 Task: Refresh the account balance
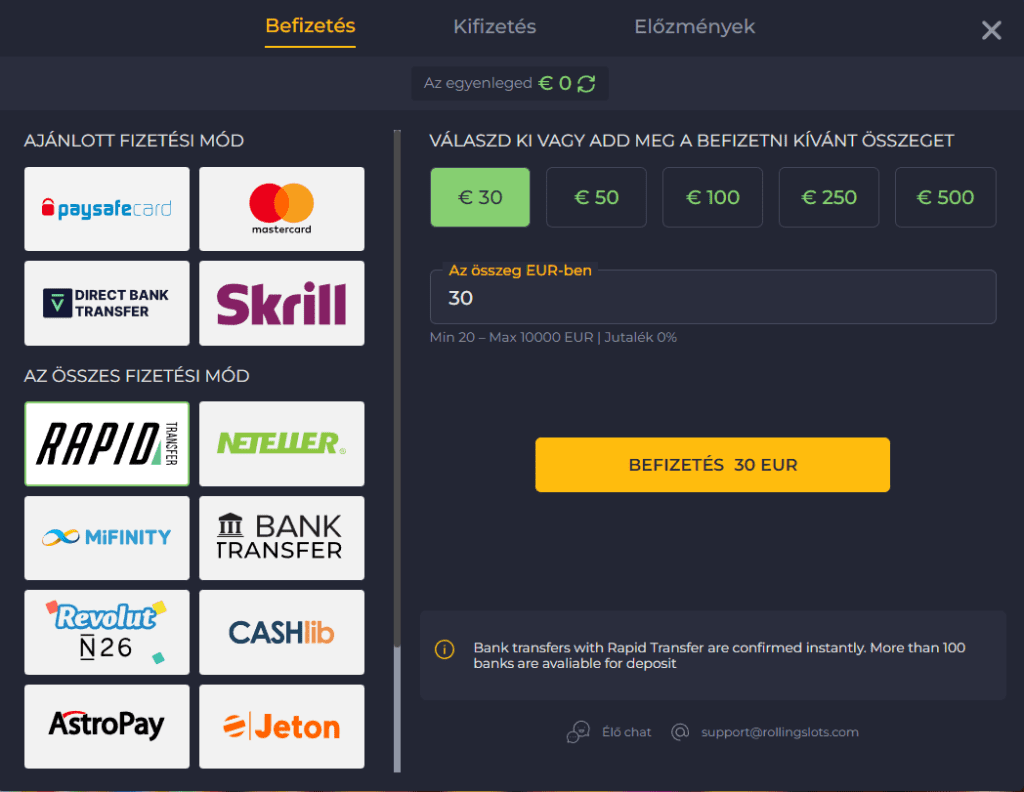586,84
